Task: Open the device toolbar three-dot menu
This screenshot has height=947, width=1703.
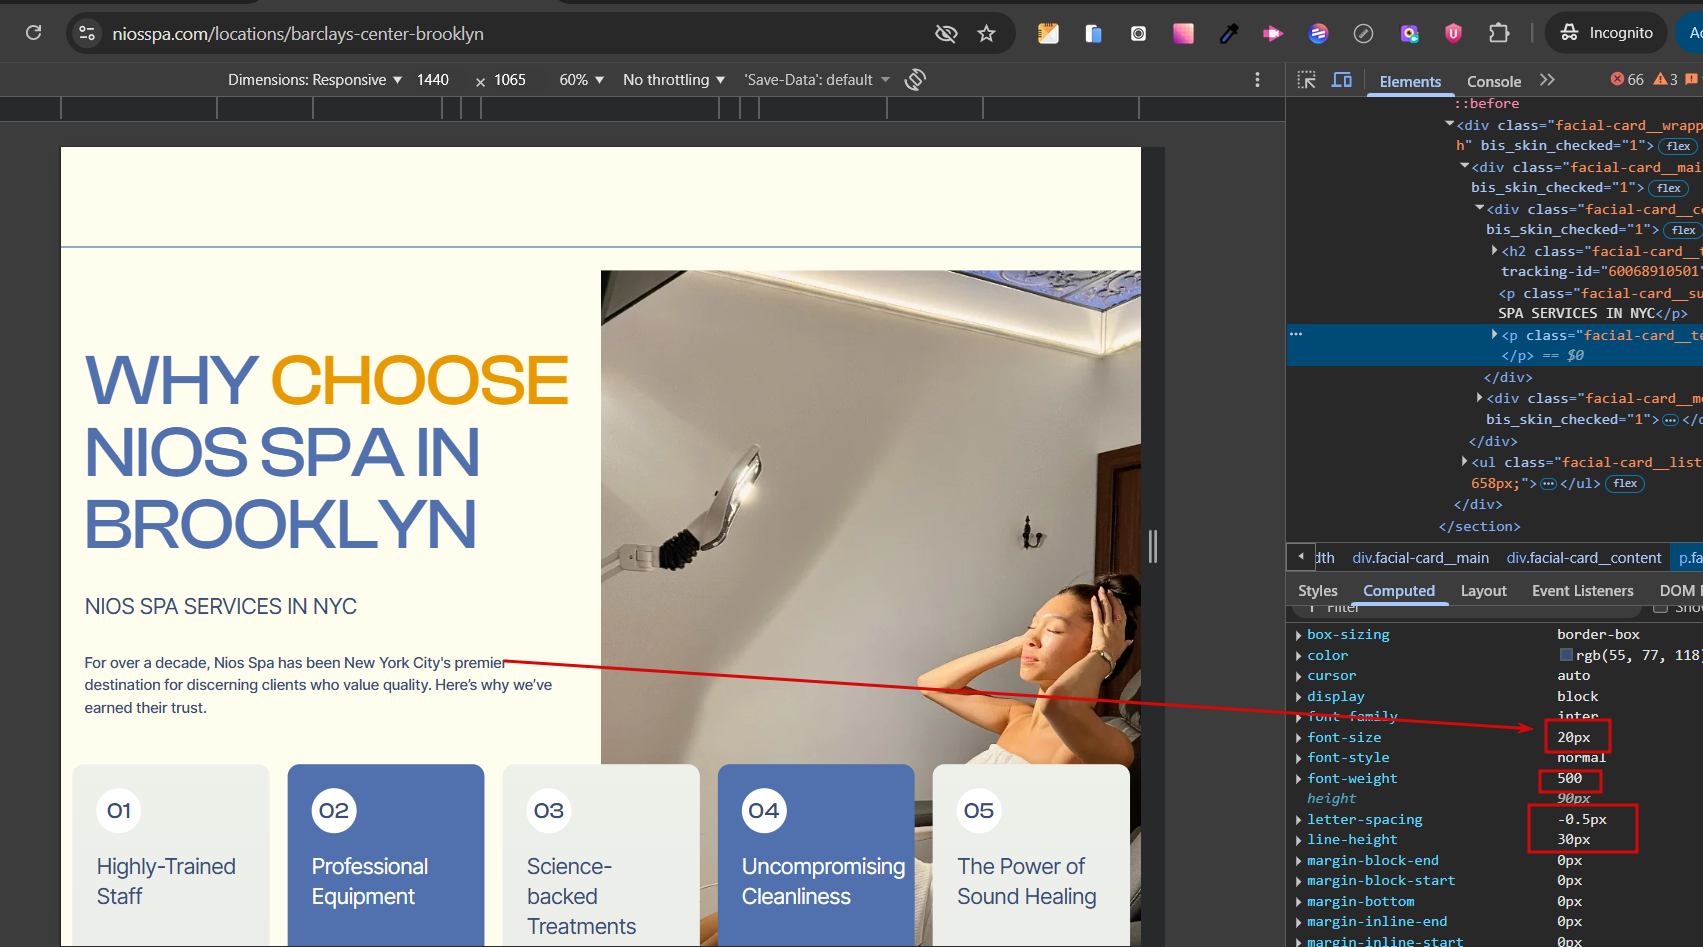Action: 1257,80
